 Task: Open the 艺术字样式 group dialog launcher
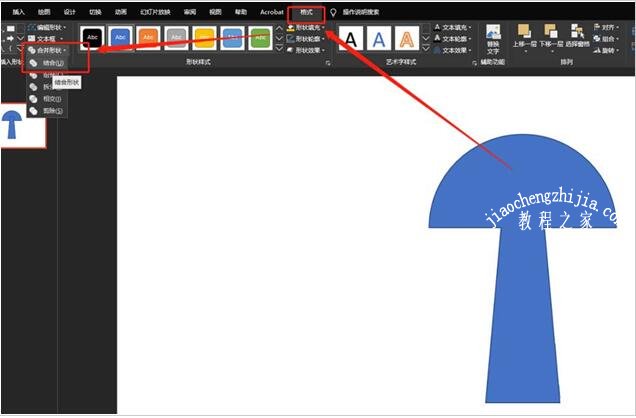pos(474,63)
